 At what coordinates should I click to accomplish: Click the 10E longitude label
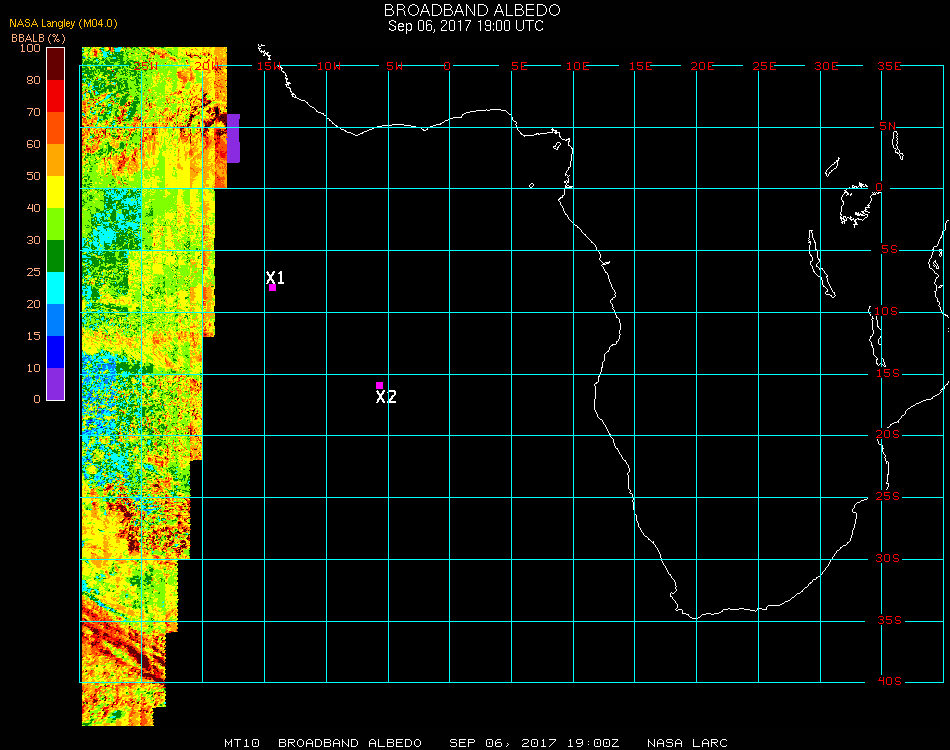(578, 66)
